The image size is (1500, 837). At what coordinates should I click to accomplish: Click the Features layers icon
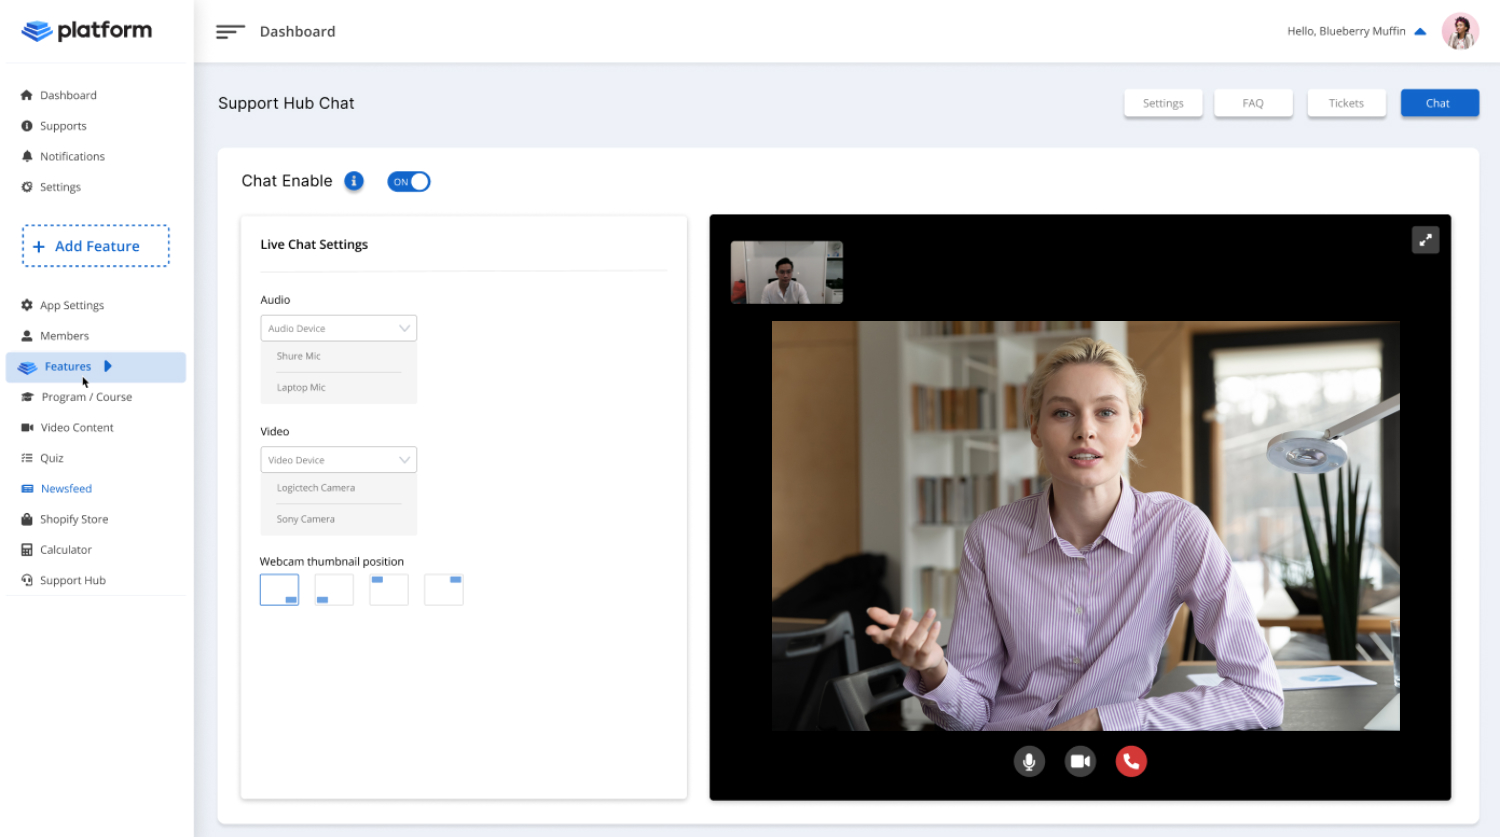tap(28, 367)
